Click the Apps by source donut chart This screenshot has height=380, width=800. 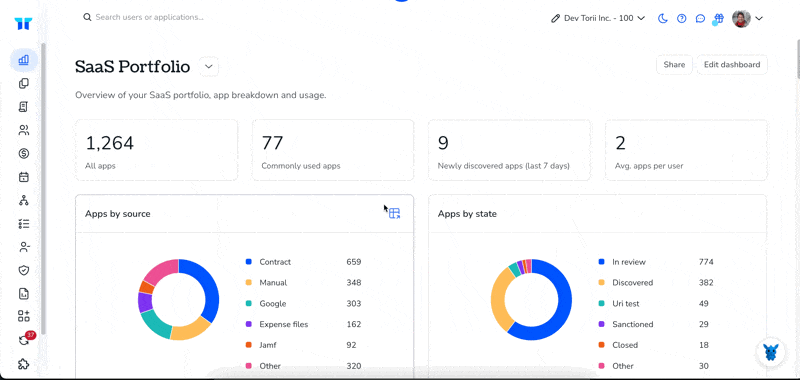[178, 299]
